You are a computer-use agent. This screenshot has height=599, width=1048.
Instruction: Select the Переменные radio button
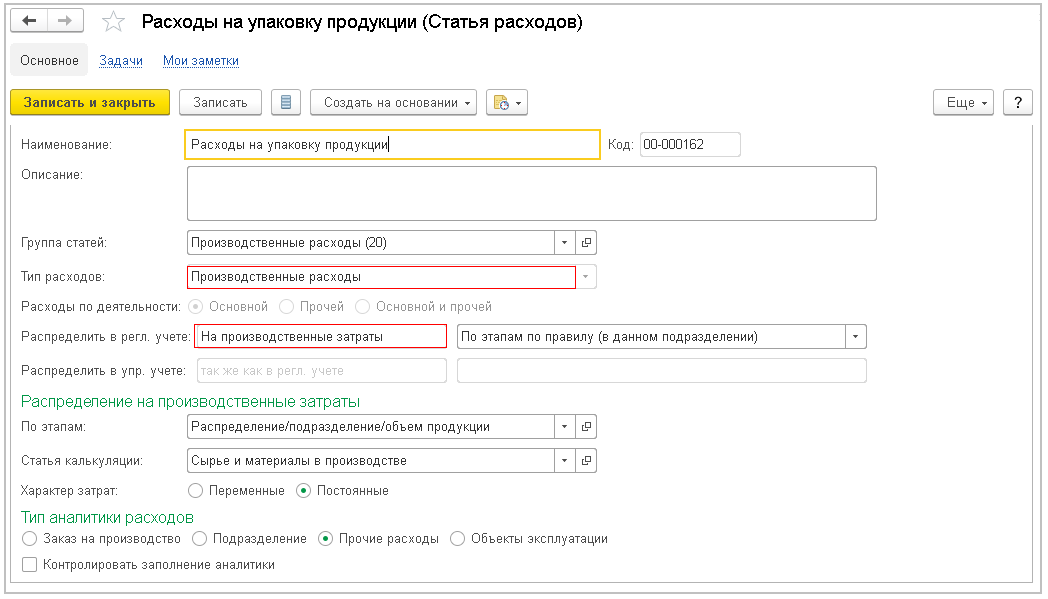coord(197,491)
